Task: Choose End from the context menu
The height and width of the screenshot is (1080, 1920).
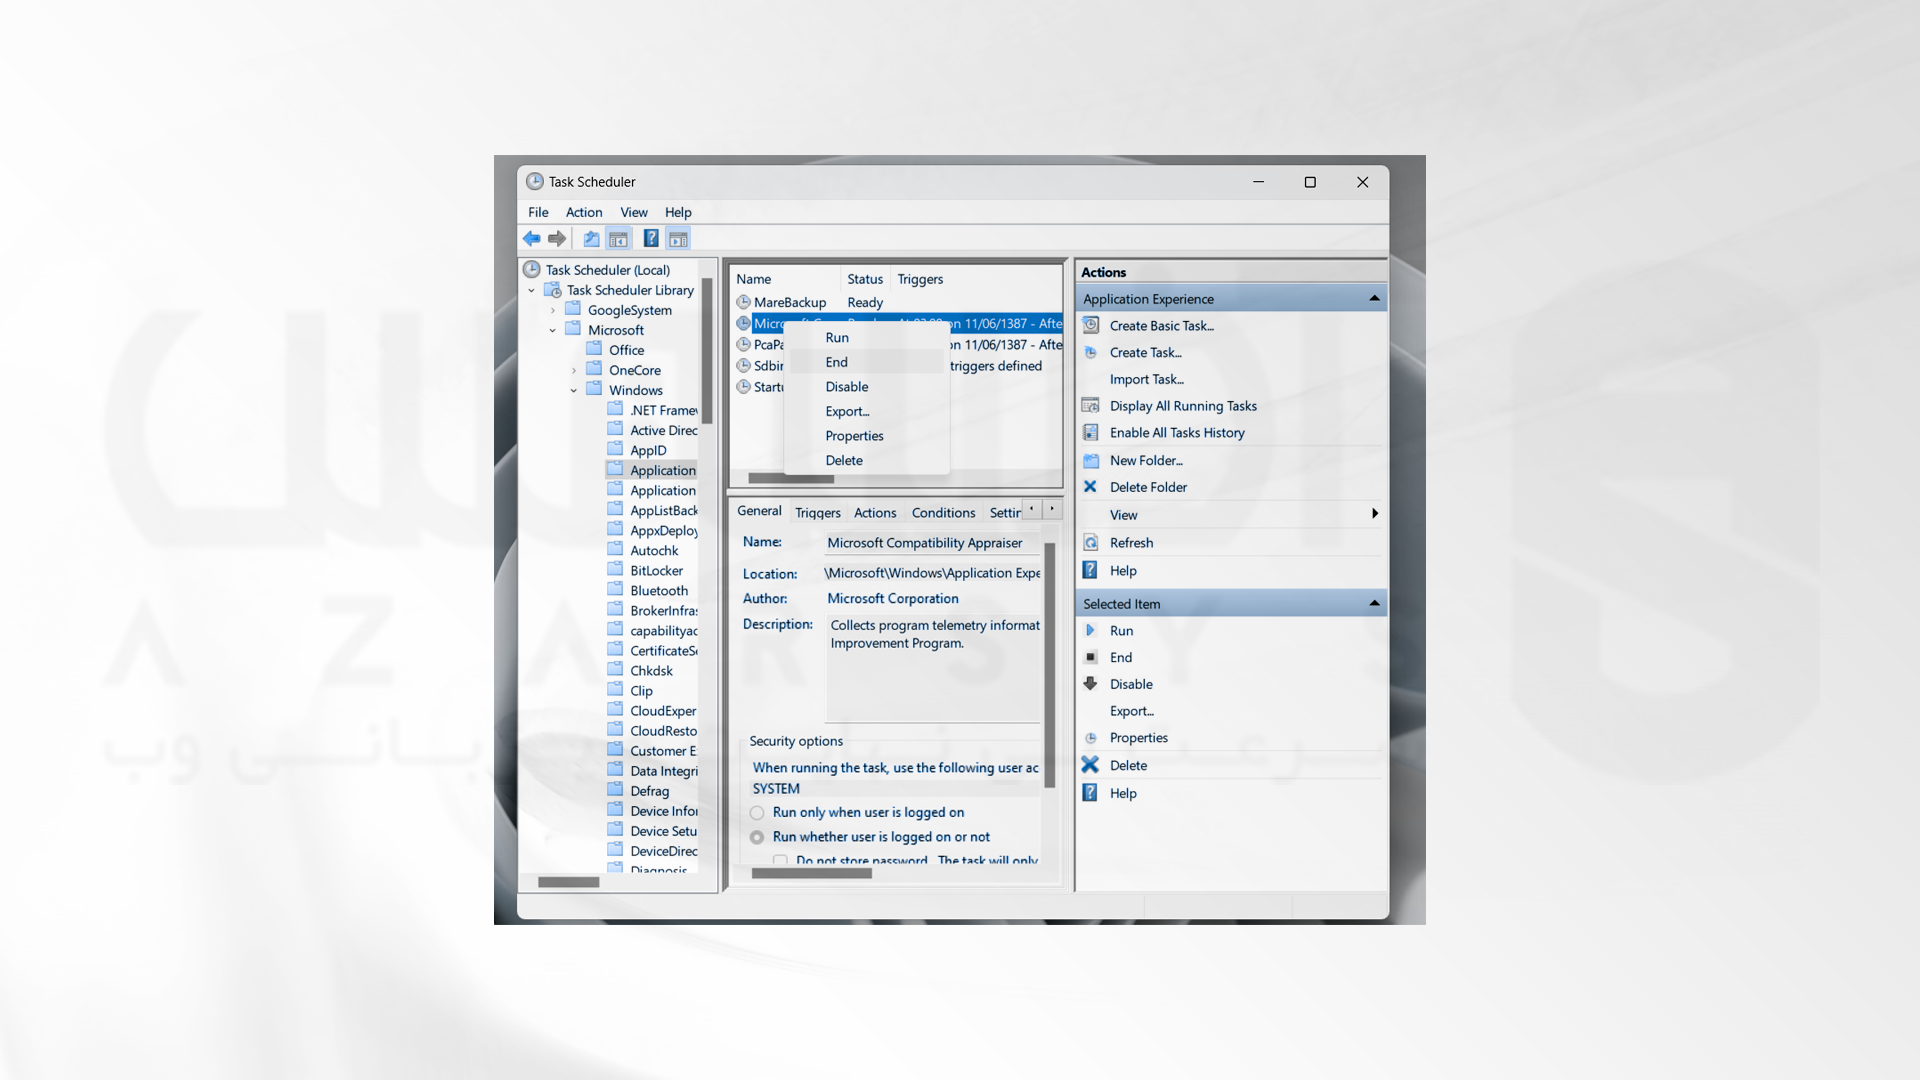Action: point(867,362)
